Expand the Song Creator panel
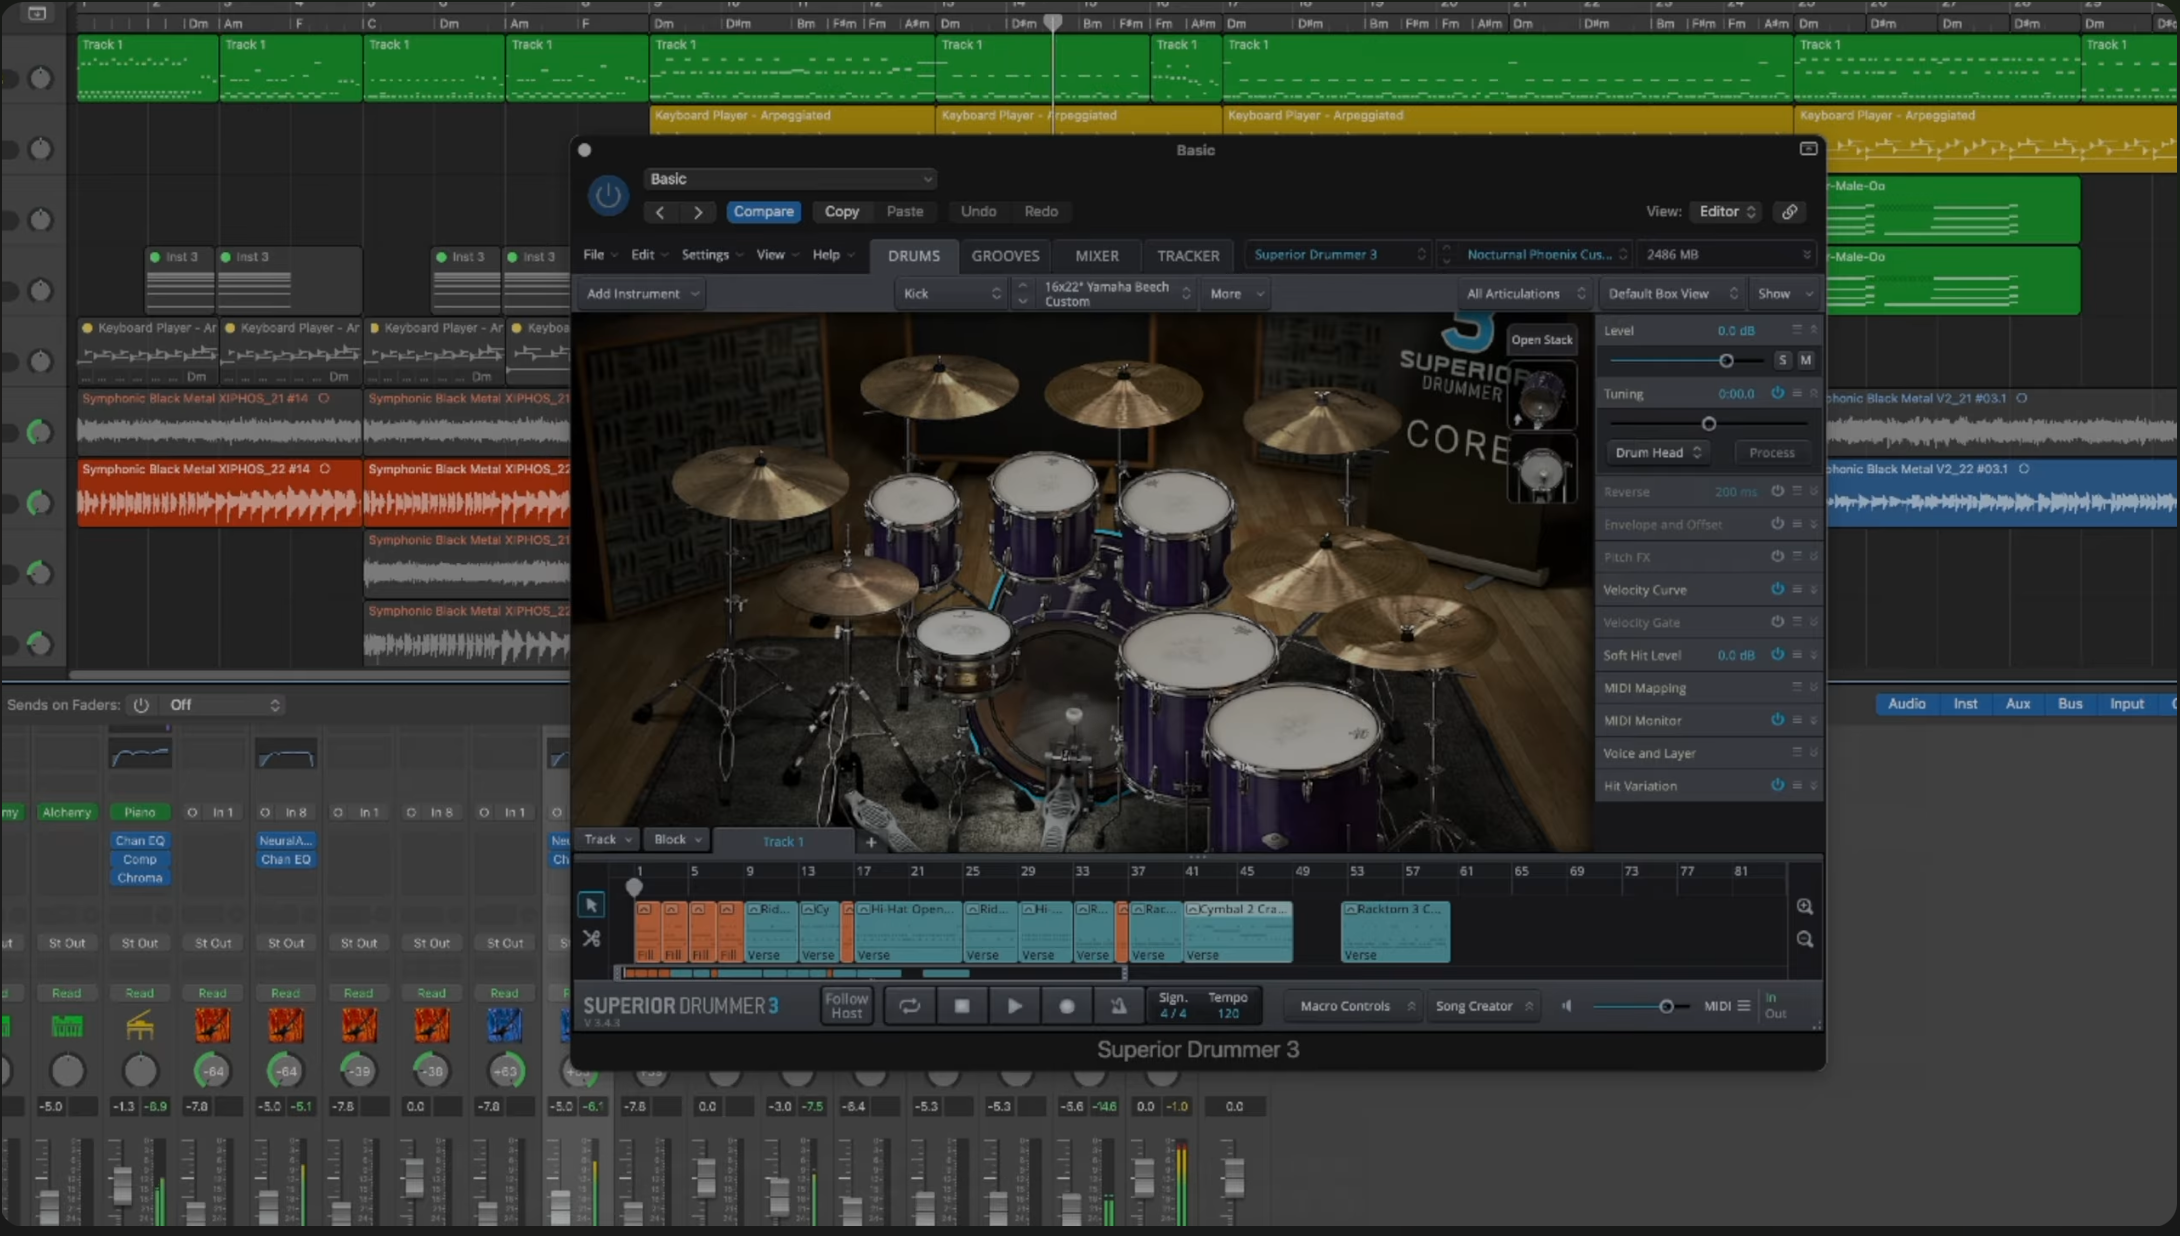The height and width of the screenshot is (1236, 2180). coord(1483,1006)
